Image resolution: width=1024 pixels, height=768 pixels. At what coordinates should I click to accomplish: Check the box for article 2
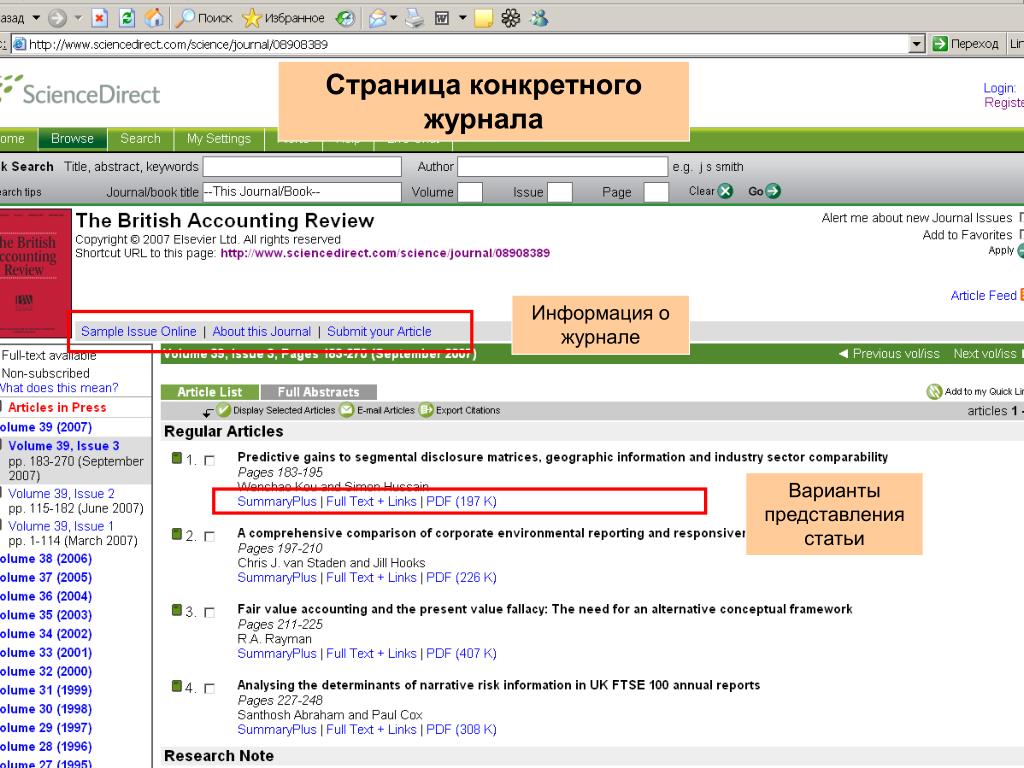[x=210, y=536]
